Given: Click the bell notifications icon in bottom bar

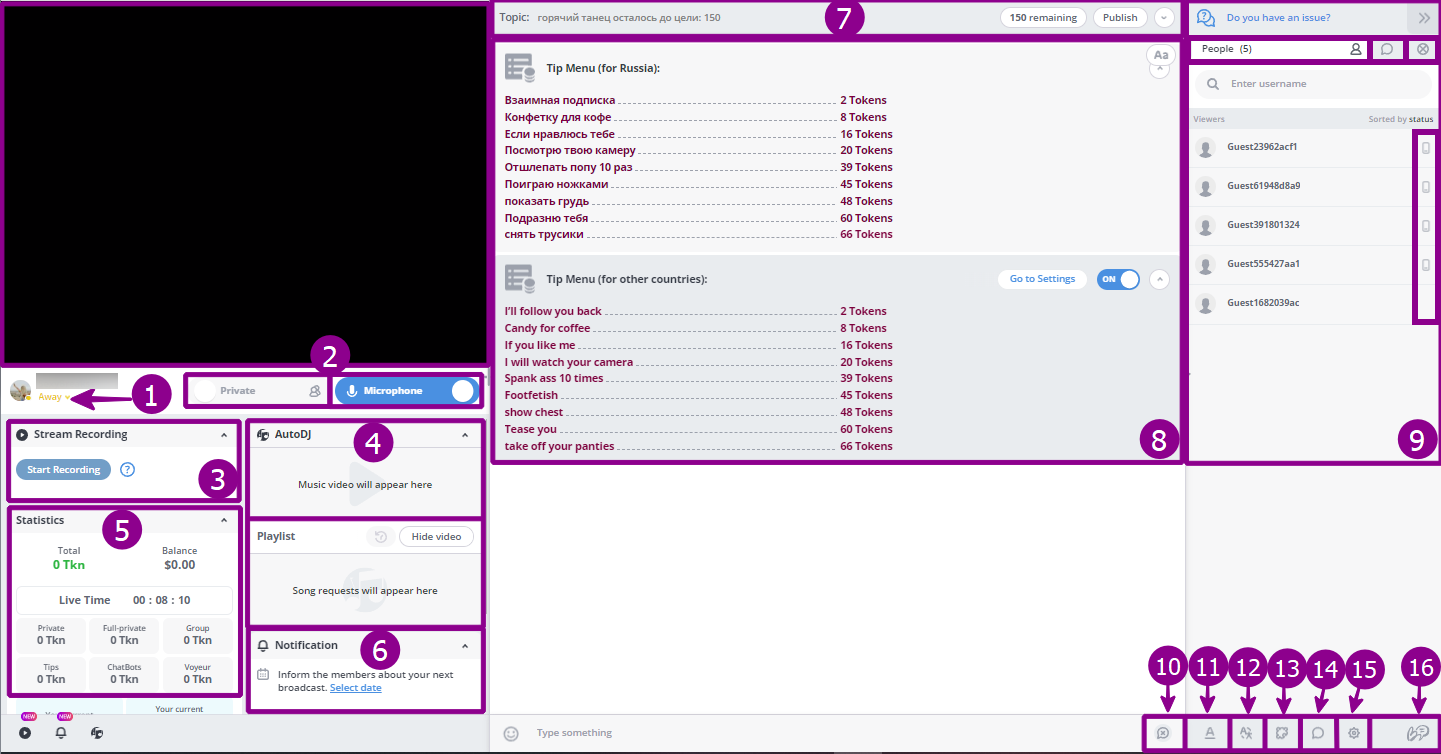Looking at the screenshot, I should click(61, 733).
